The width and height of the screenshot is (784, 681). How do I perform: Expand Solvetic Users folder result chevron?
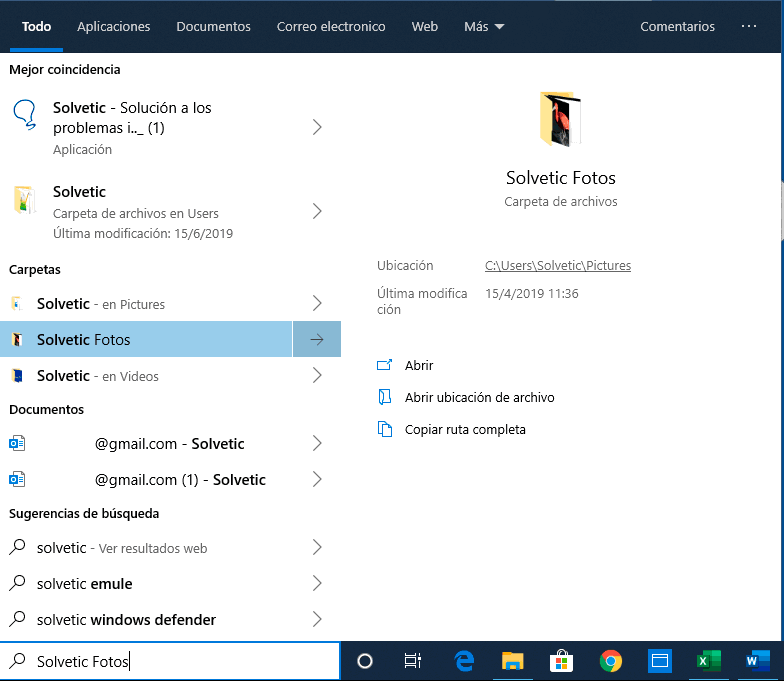[x=317, y=211]
